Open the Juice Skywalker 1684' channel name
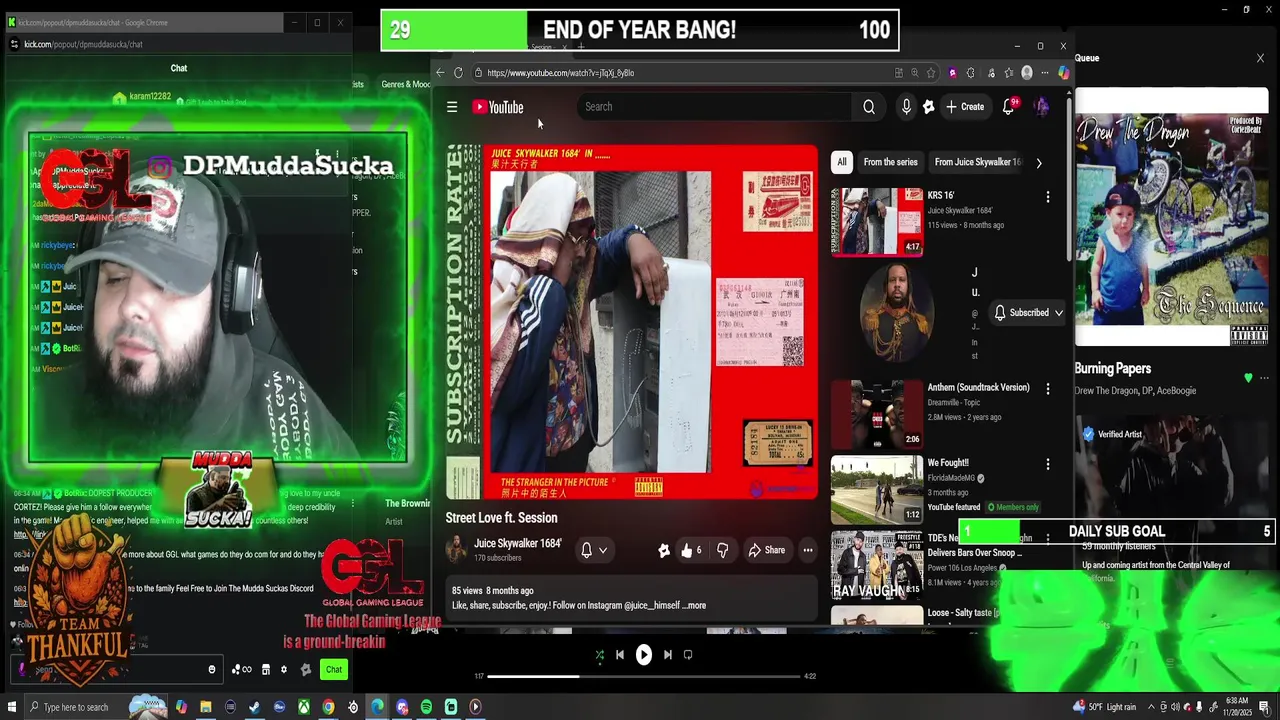 517,544
